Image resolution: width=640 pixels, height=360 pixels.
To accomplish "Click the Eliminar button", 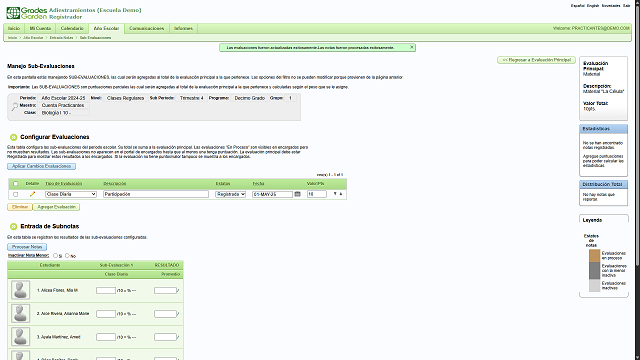I will [x=20, y=207].
